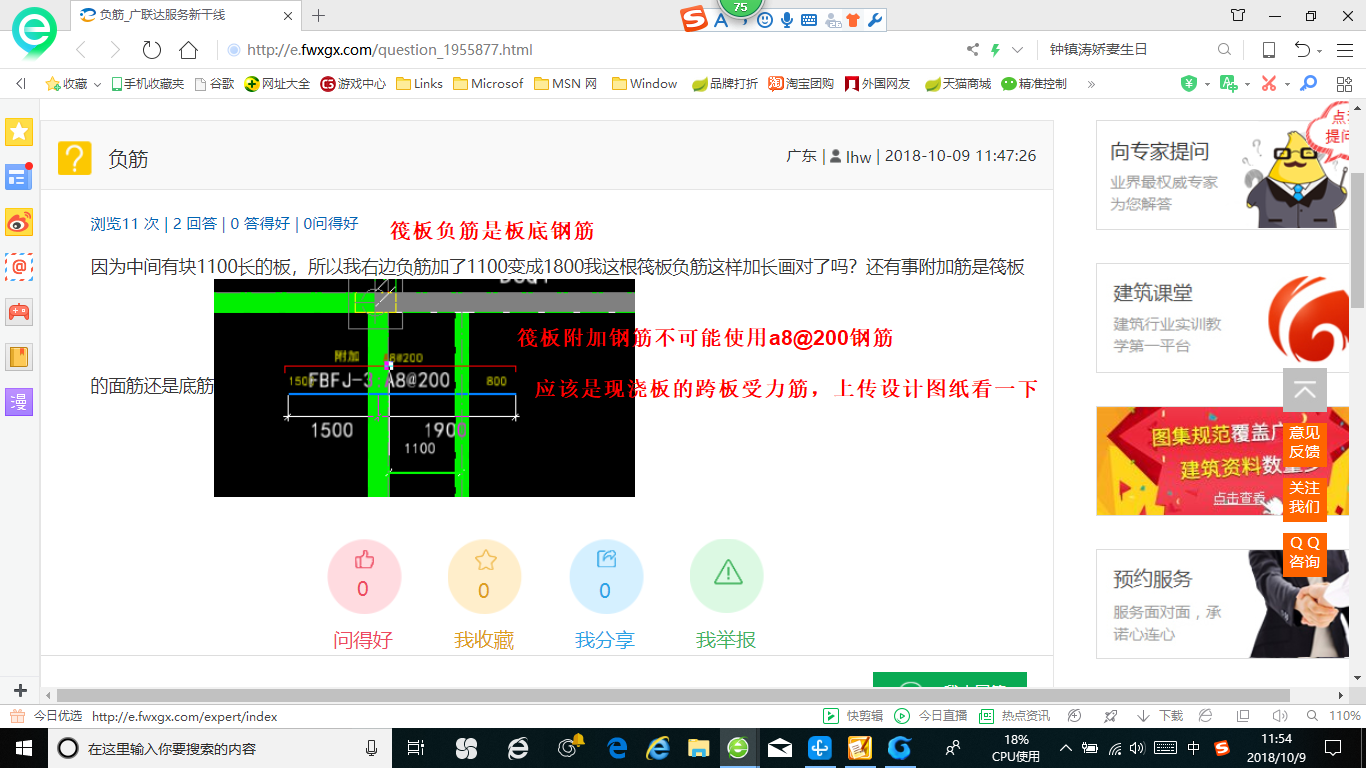This screenshot has height=768, width=1366.
Task: Expand the 收藏 dropdown arrow
Action: (x=97, y=85)
